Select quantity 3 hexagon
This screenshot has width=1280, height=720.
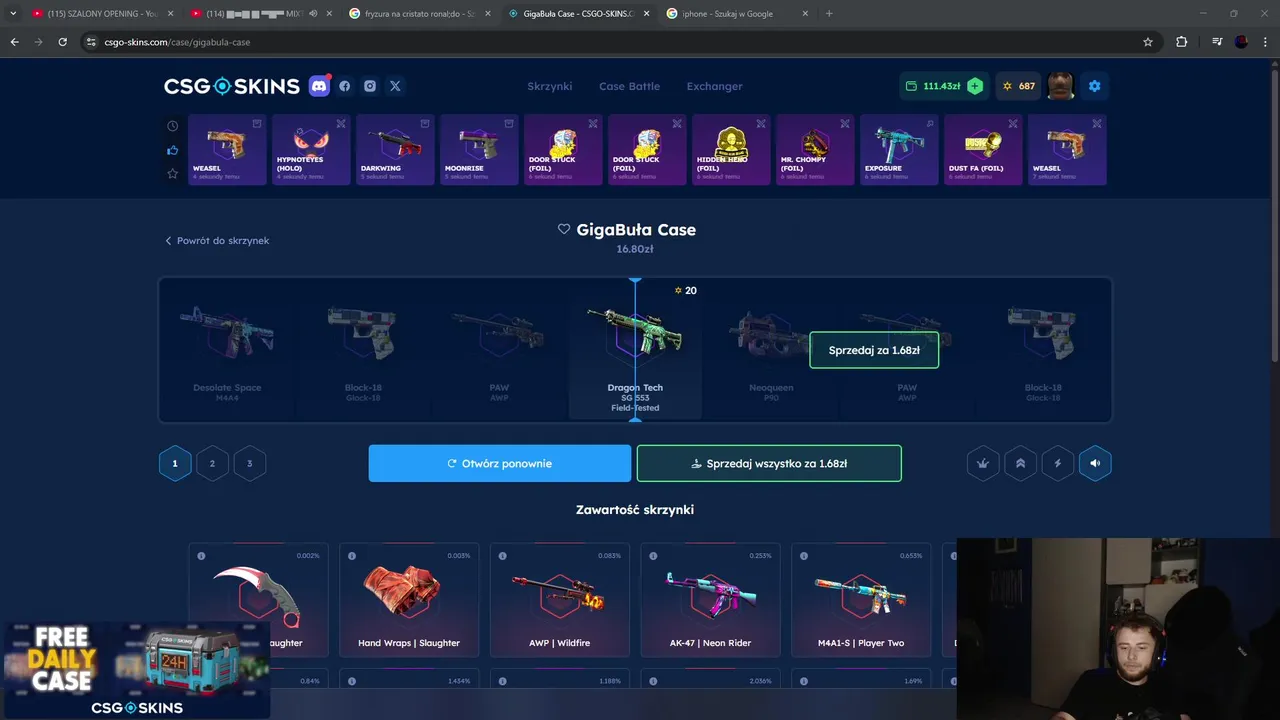tap(249, 463)
